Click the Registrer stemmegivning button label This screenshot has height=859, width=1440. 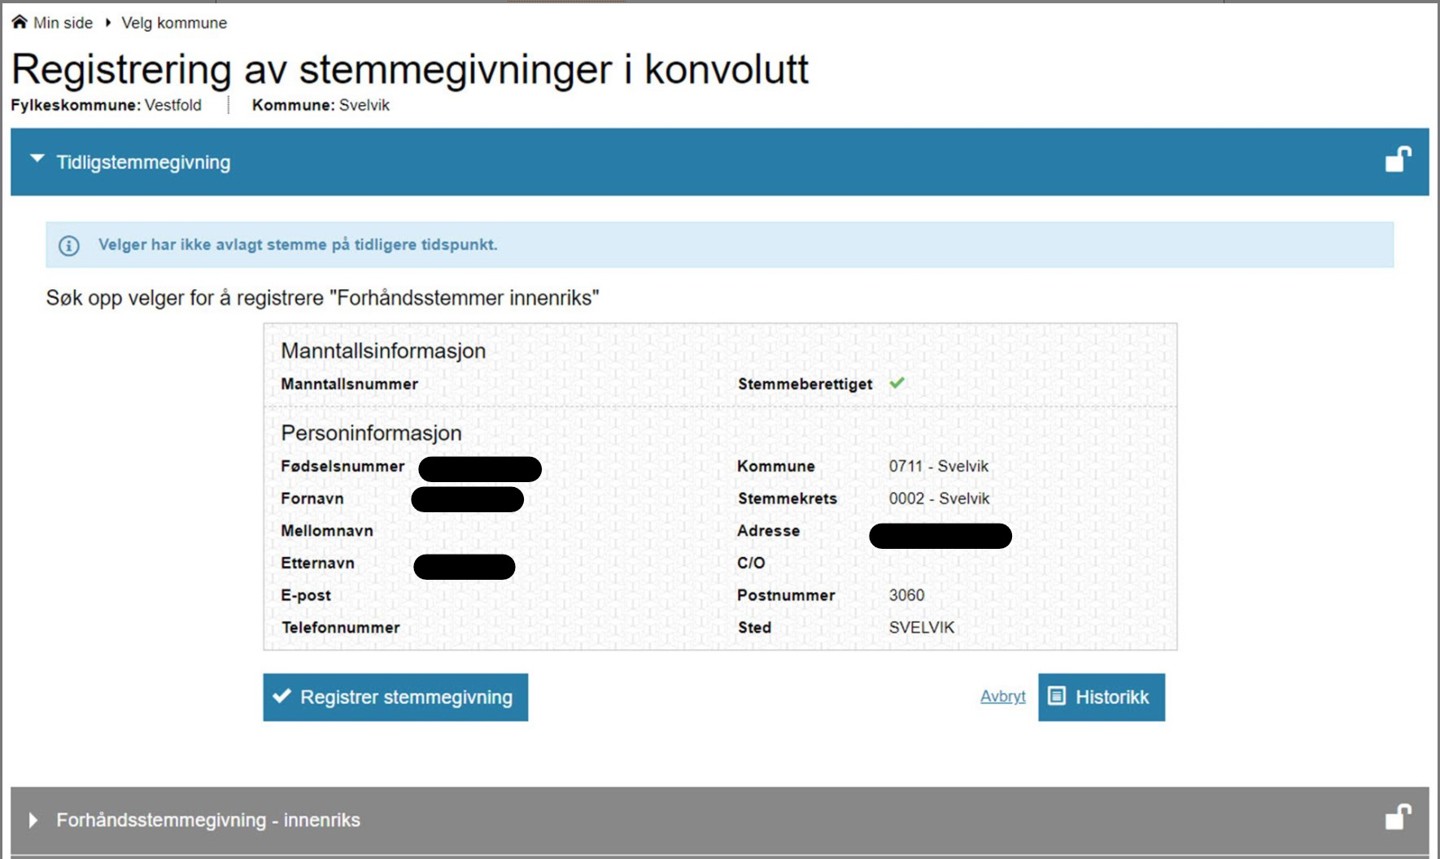(x=406, y=697)
